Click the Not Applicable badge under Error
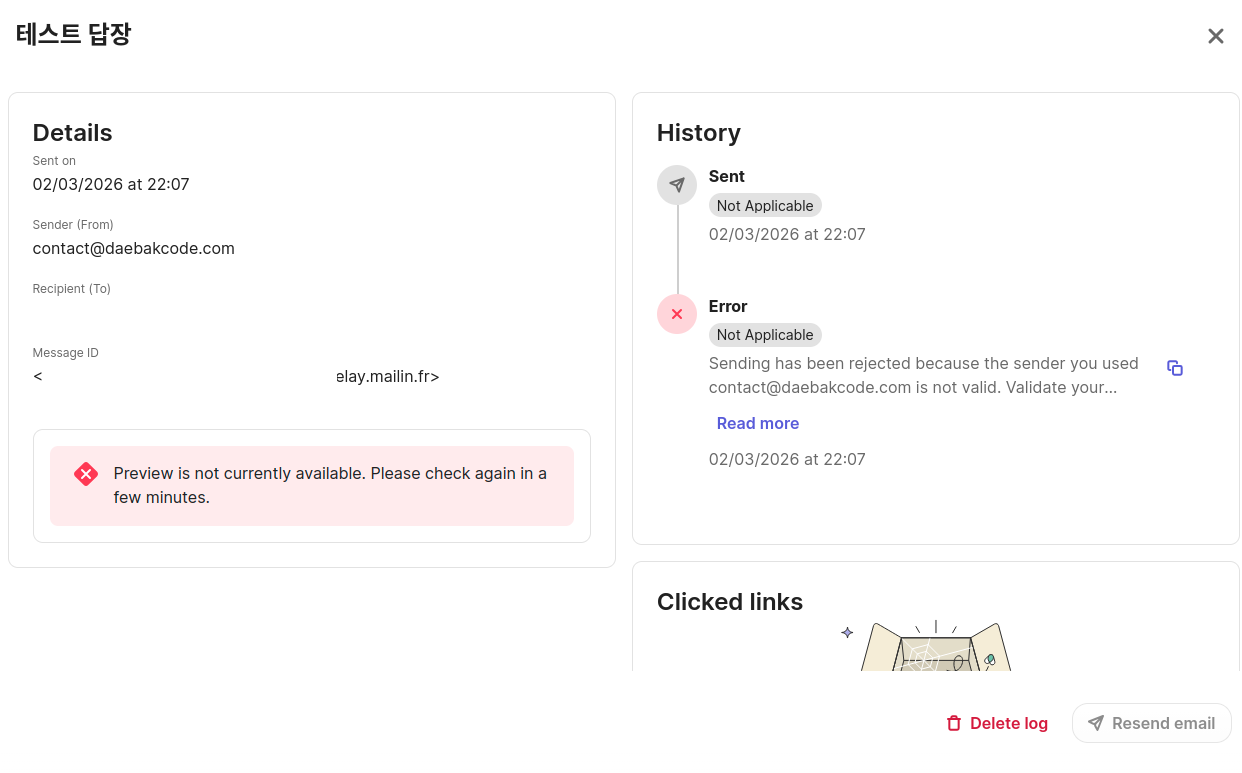 click(x=765, y=335)
